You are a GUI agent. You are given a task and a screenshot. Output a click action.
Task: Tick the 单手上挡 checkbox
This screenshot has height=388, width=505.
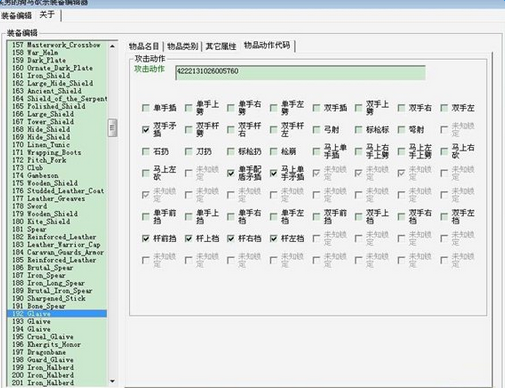click(188, 217)
